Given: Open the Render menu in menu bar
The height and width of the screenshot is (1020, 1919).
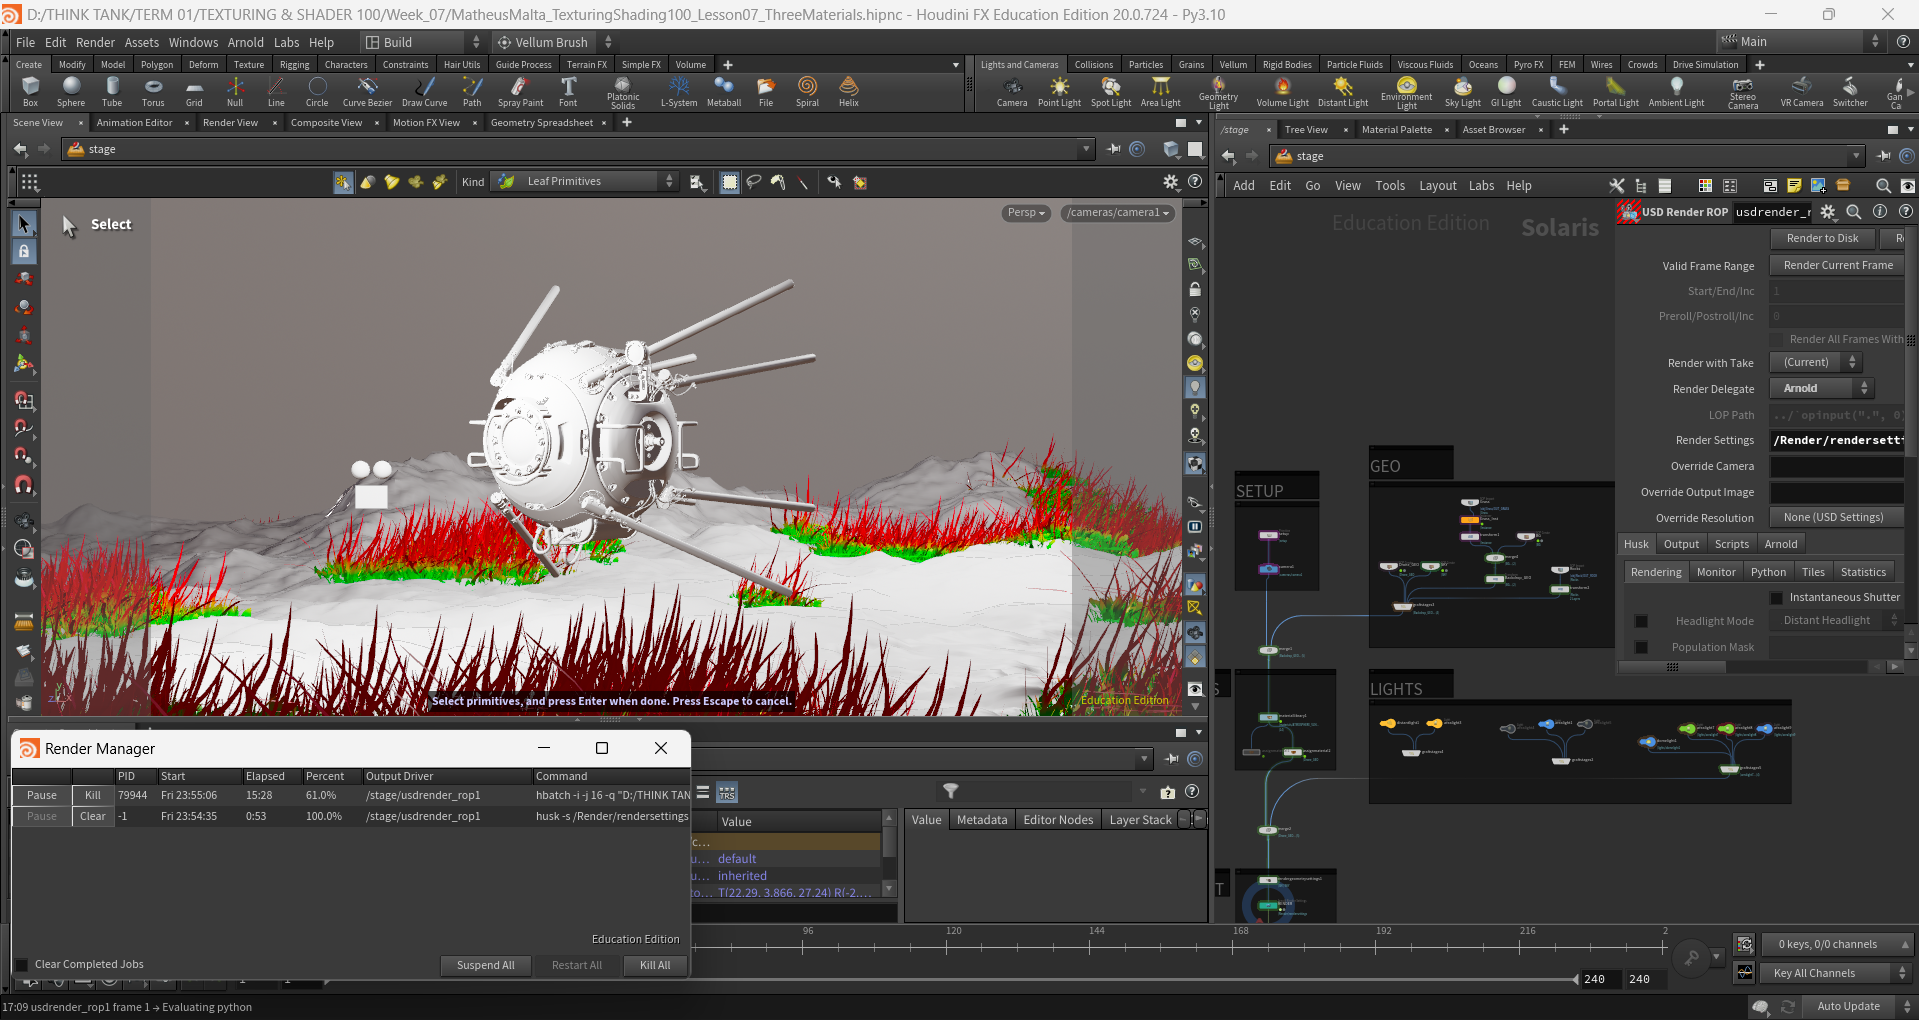Looking at the screenshot, I should point(95,42).
